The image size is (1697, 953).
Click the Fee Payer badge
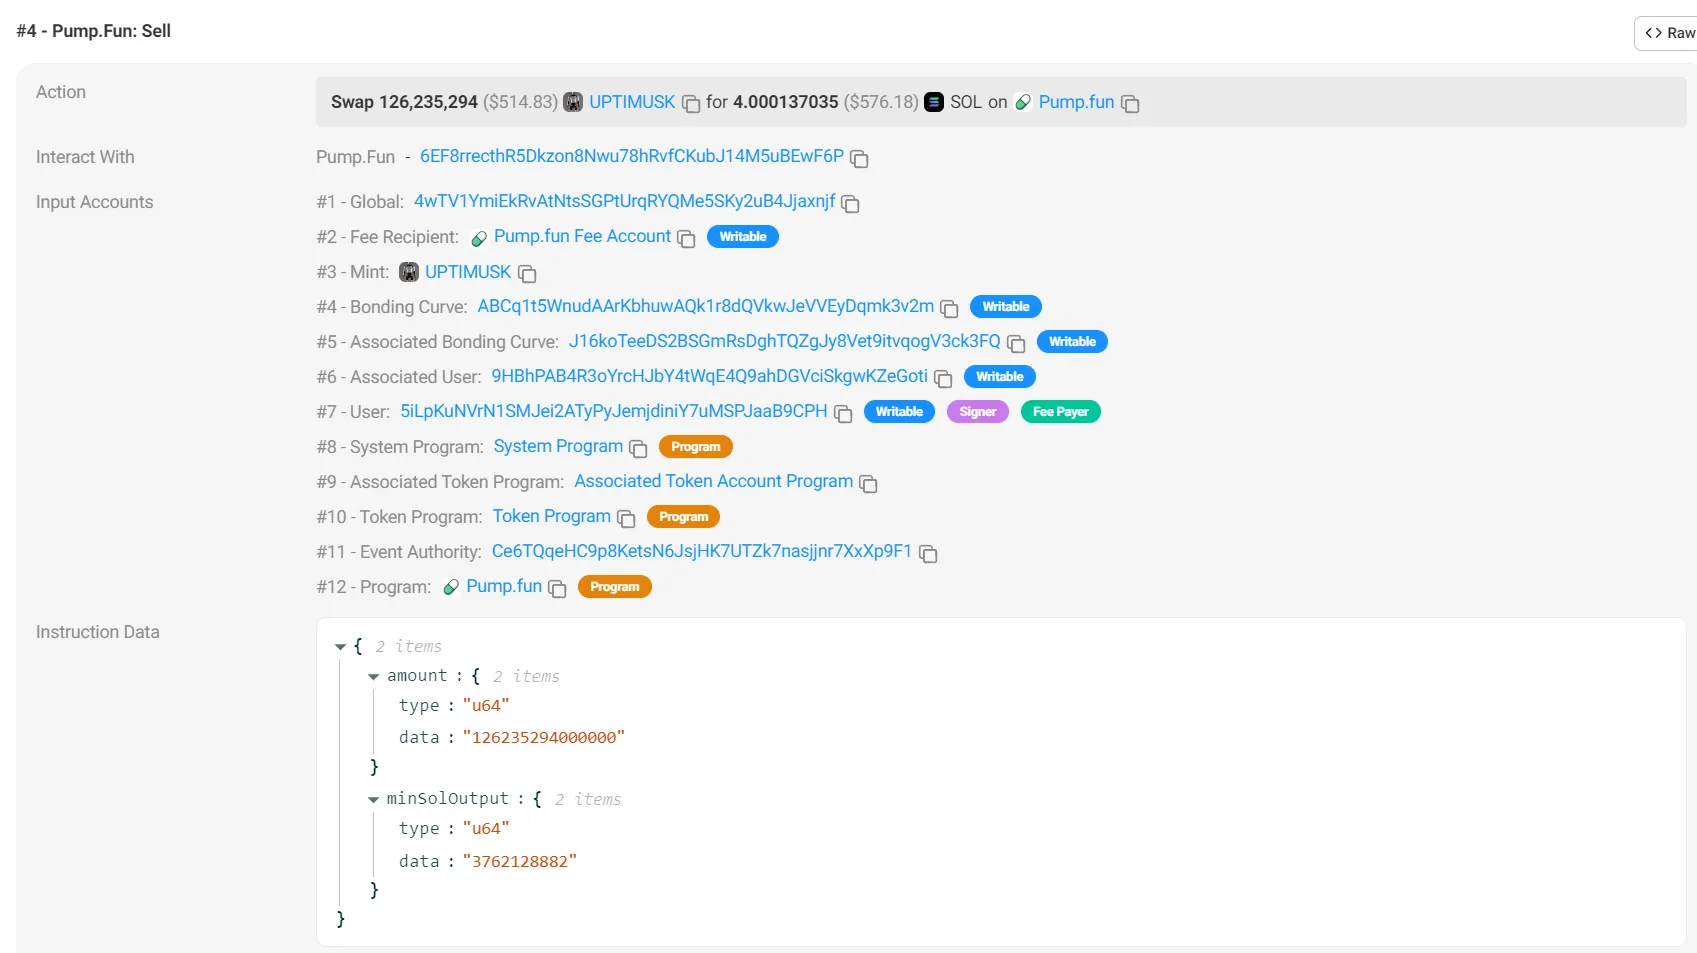(x=1061, y=412)
